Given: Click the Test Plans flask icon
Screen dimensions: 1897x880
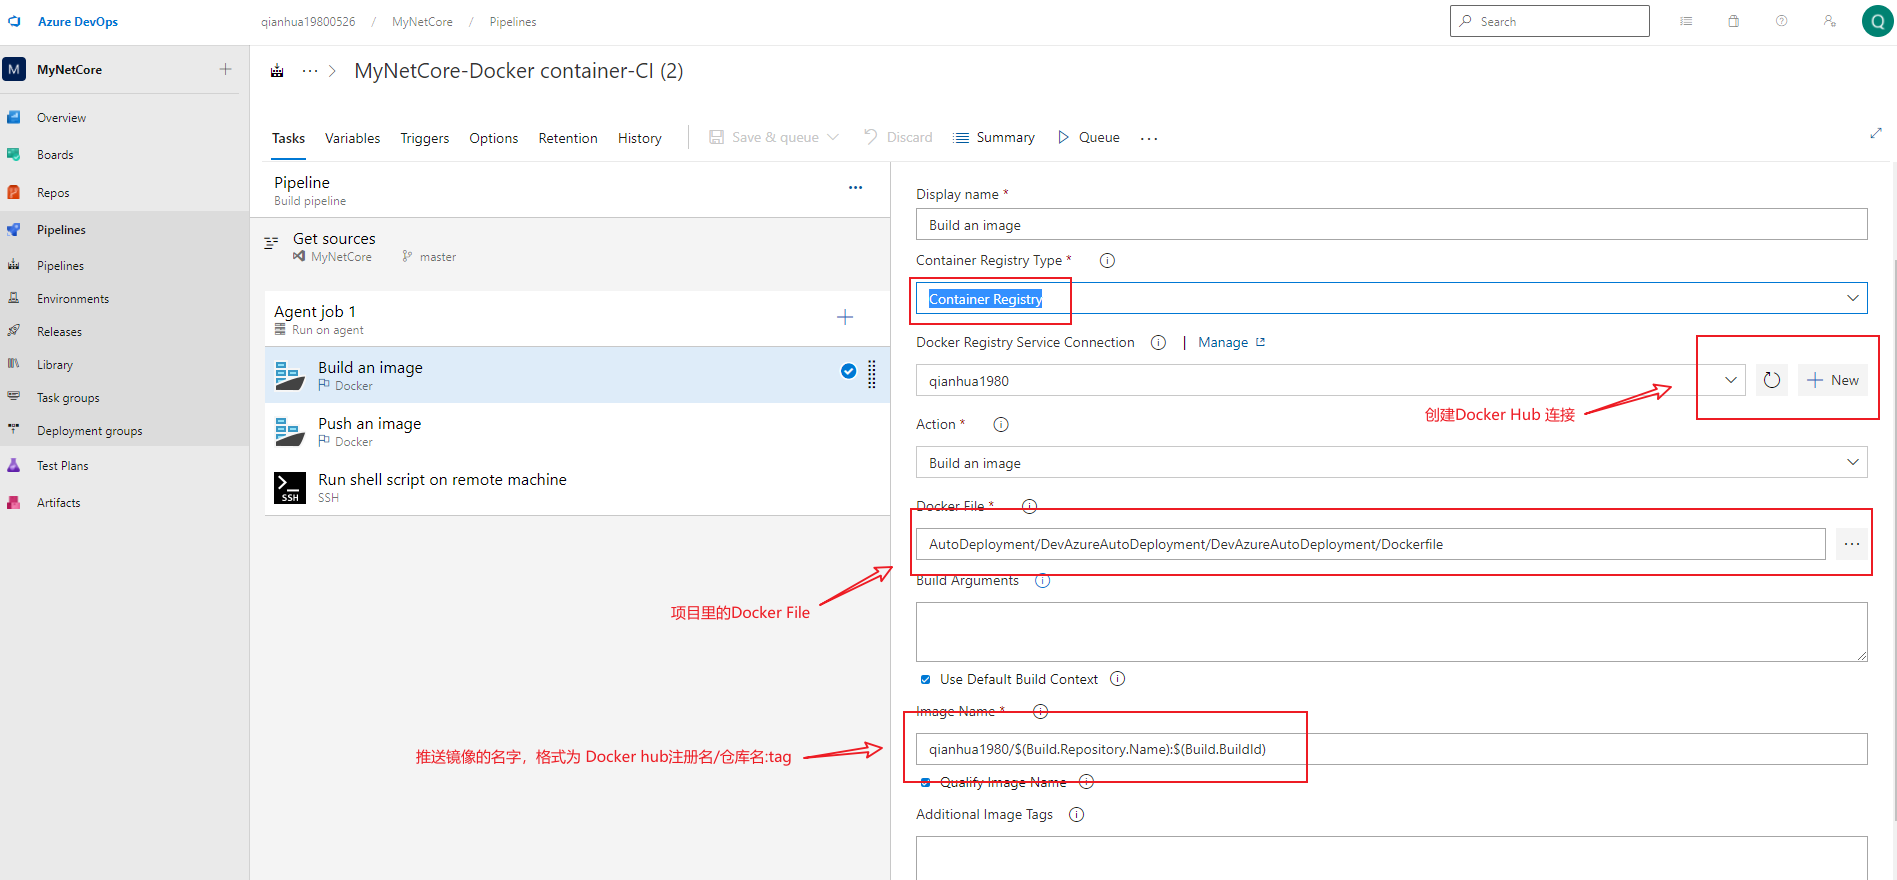Looking at the screenshot, I should (14, 466).
